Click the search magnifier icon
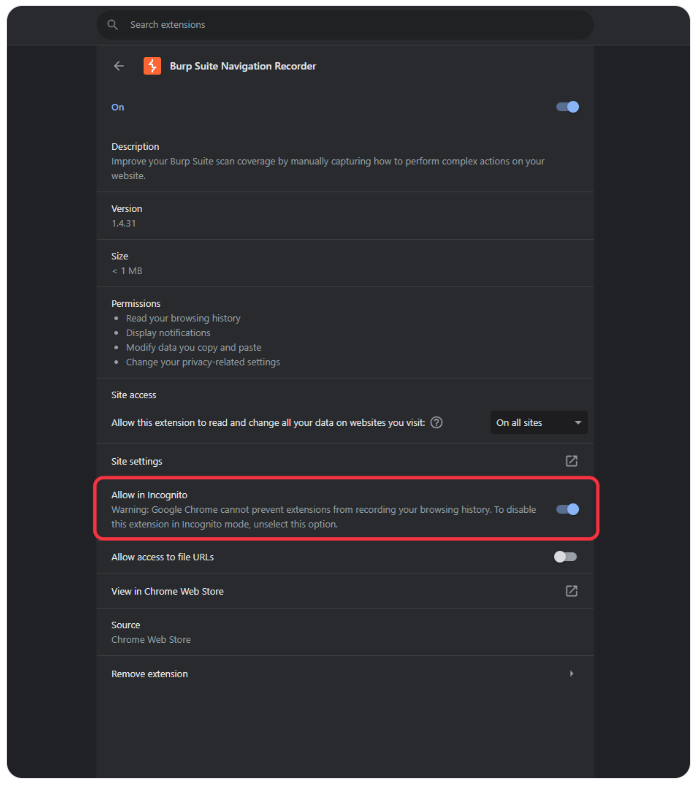The height and width of the screenshot is (788, 700). pos(113,25)
